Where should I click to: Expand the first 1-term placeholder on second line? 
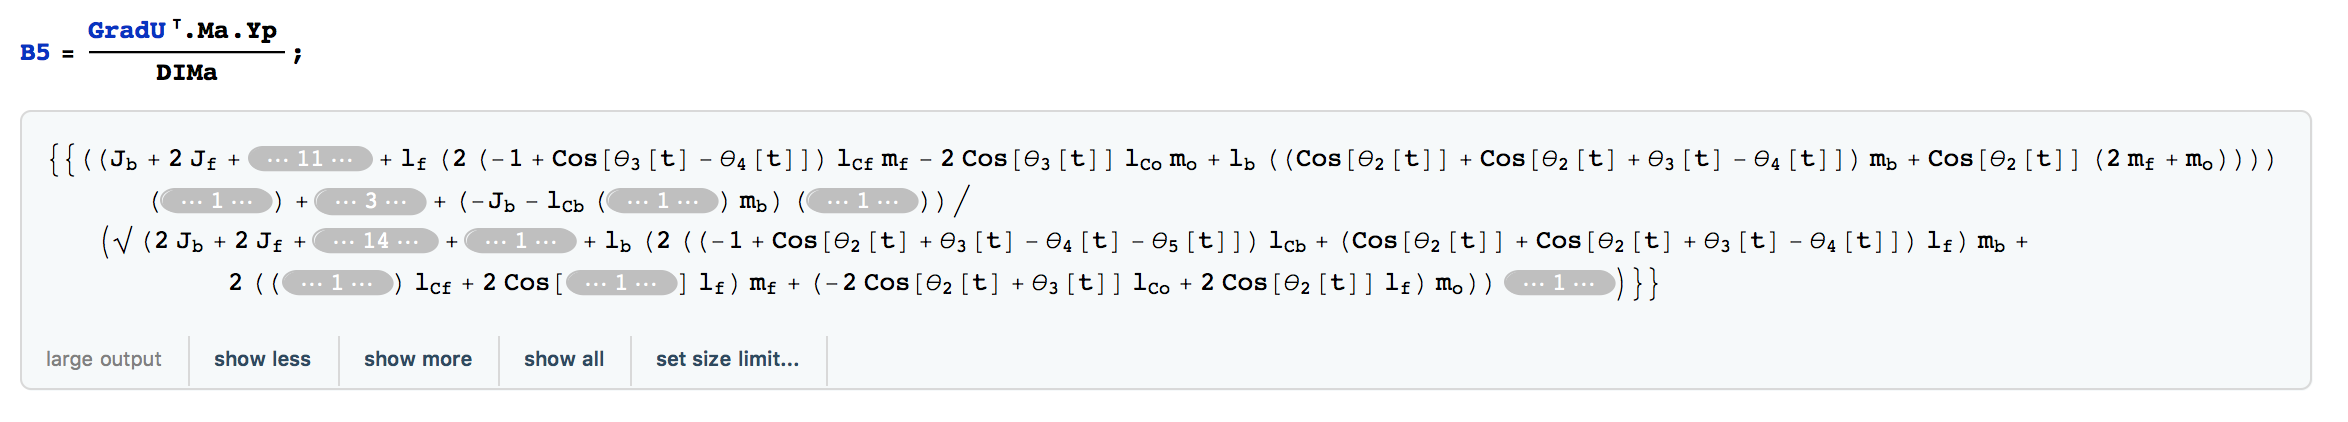pyautogui.click(x=217, y=201)
